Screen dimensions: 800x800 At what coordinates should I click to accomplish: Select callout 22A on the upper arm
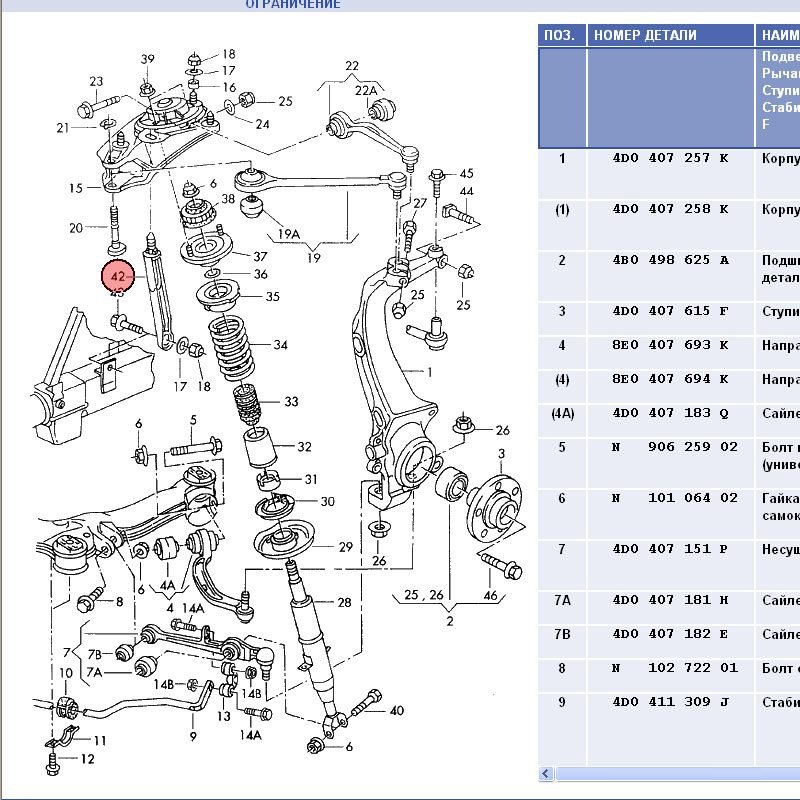coord(367,90)
